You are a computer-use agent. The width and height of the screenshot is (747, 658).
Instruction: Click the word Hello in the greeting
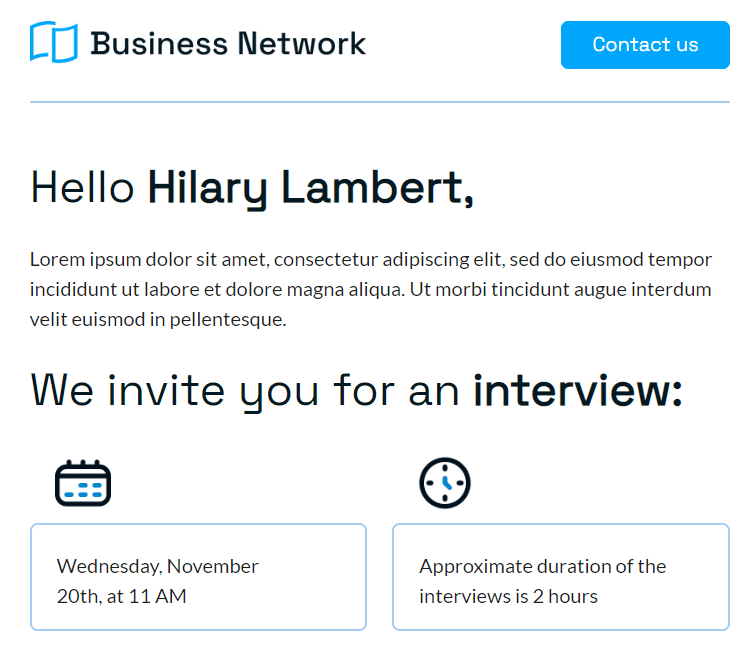tap(82, 188)
